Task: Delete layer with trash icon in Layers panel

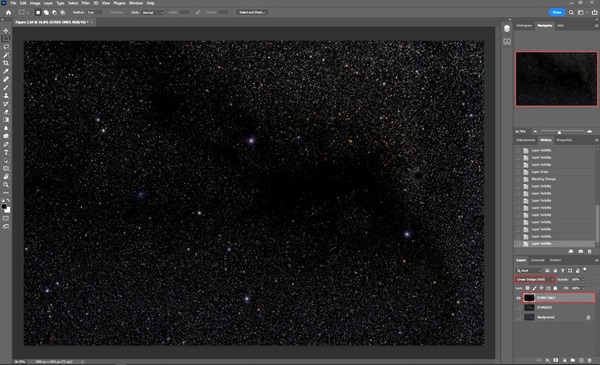Action: tap(589, 360)
